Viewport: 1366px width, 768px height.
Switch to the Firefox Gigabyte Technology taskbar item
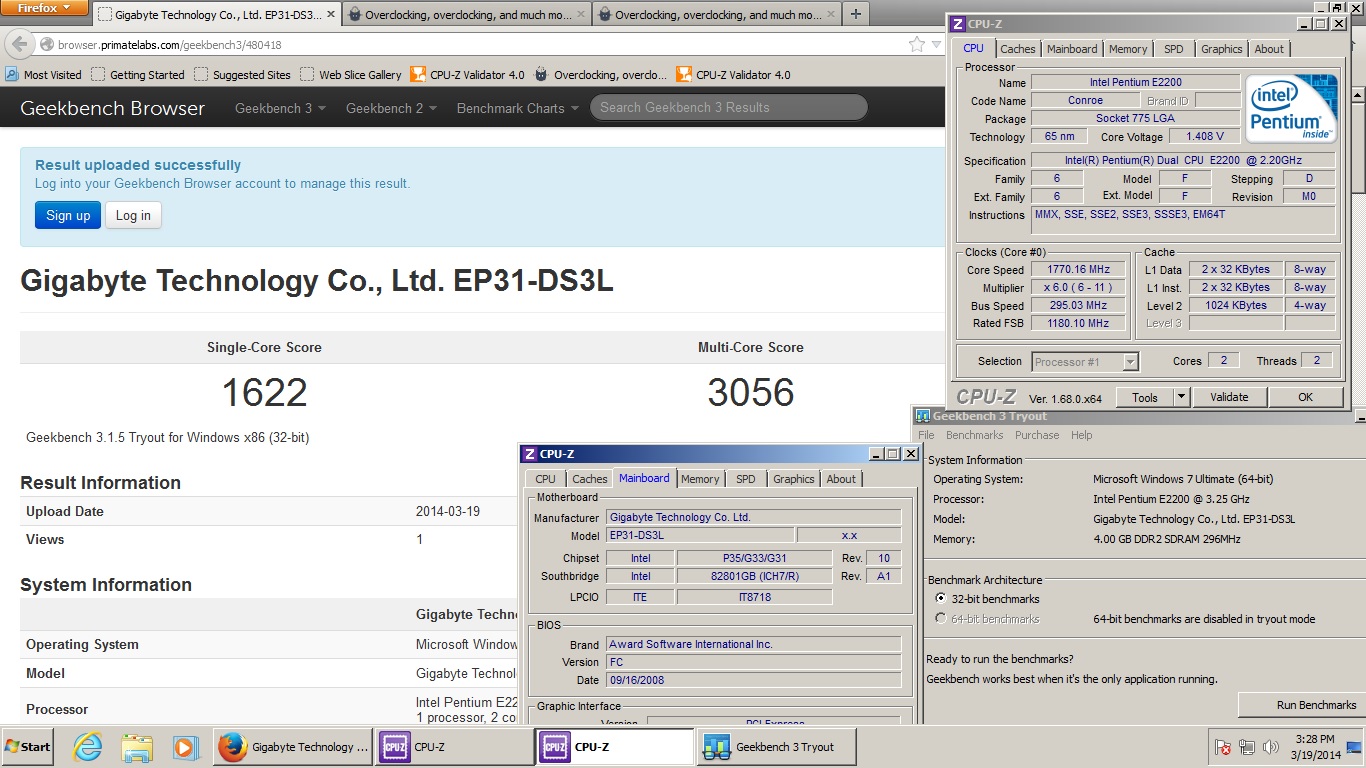(292, 747)
